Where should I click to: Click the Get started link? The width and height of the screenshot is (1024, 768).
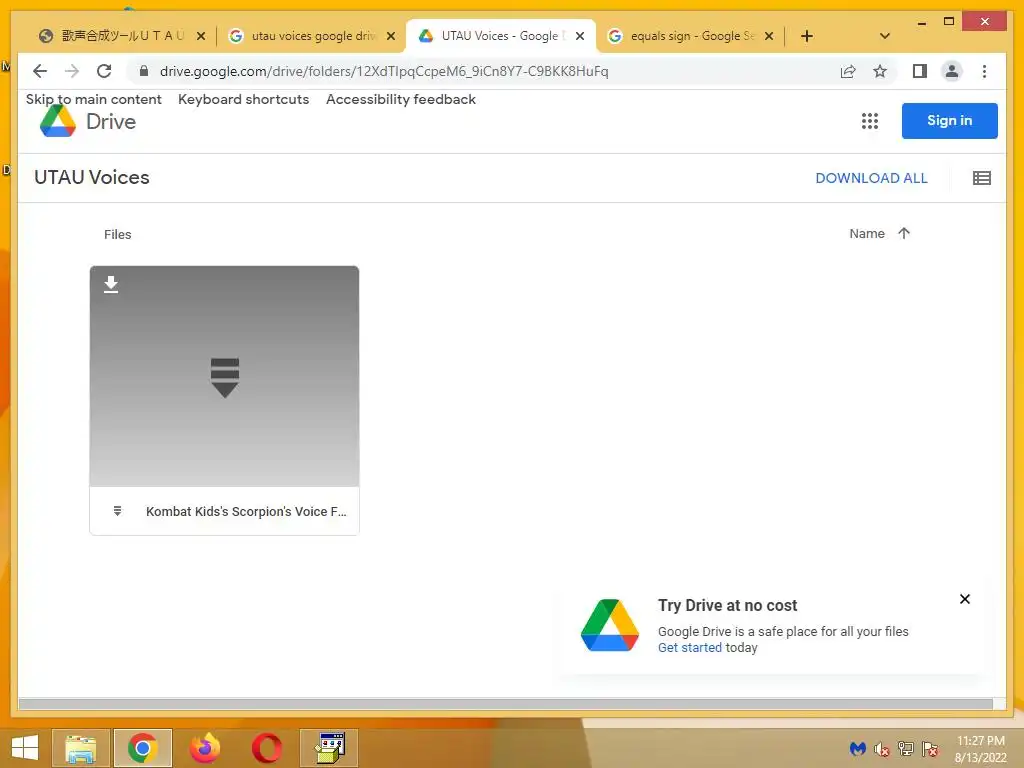690,647
